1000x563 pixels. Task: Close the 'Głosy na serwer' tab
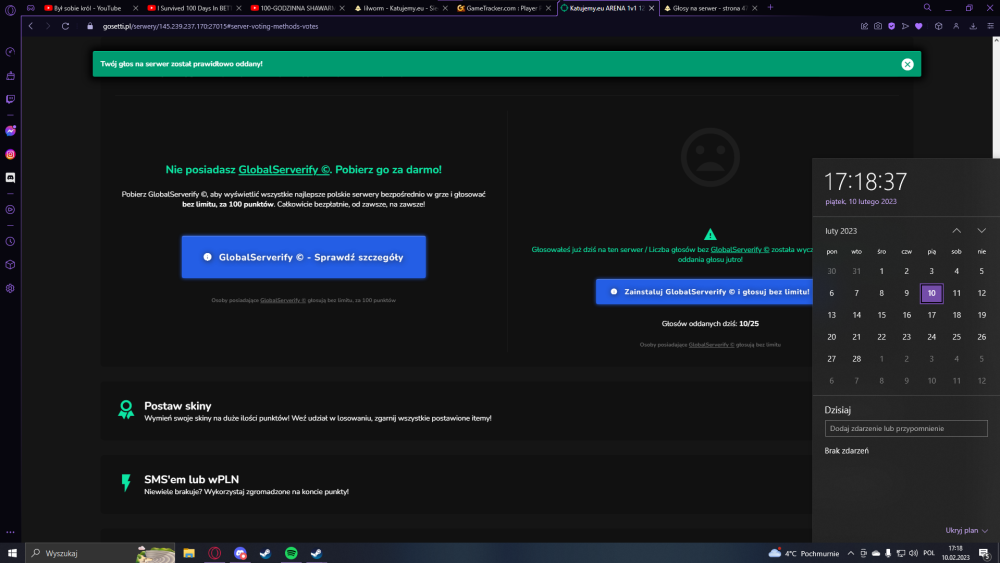[x=755, y=8]
